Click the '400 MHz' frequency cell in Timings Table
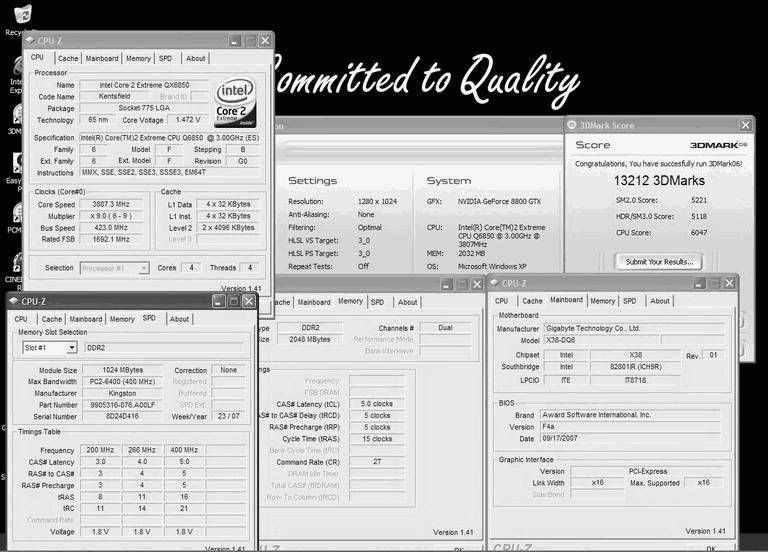This screenshot has height=552, width=768. click(x=184, y=450)
